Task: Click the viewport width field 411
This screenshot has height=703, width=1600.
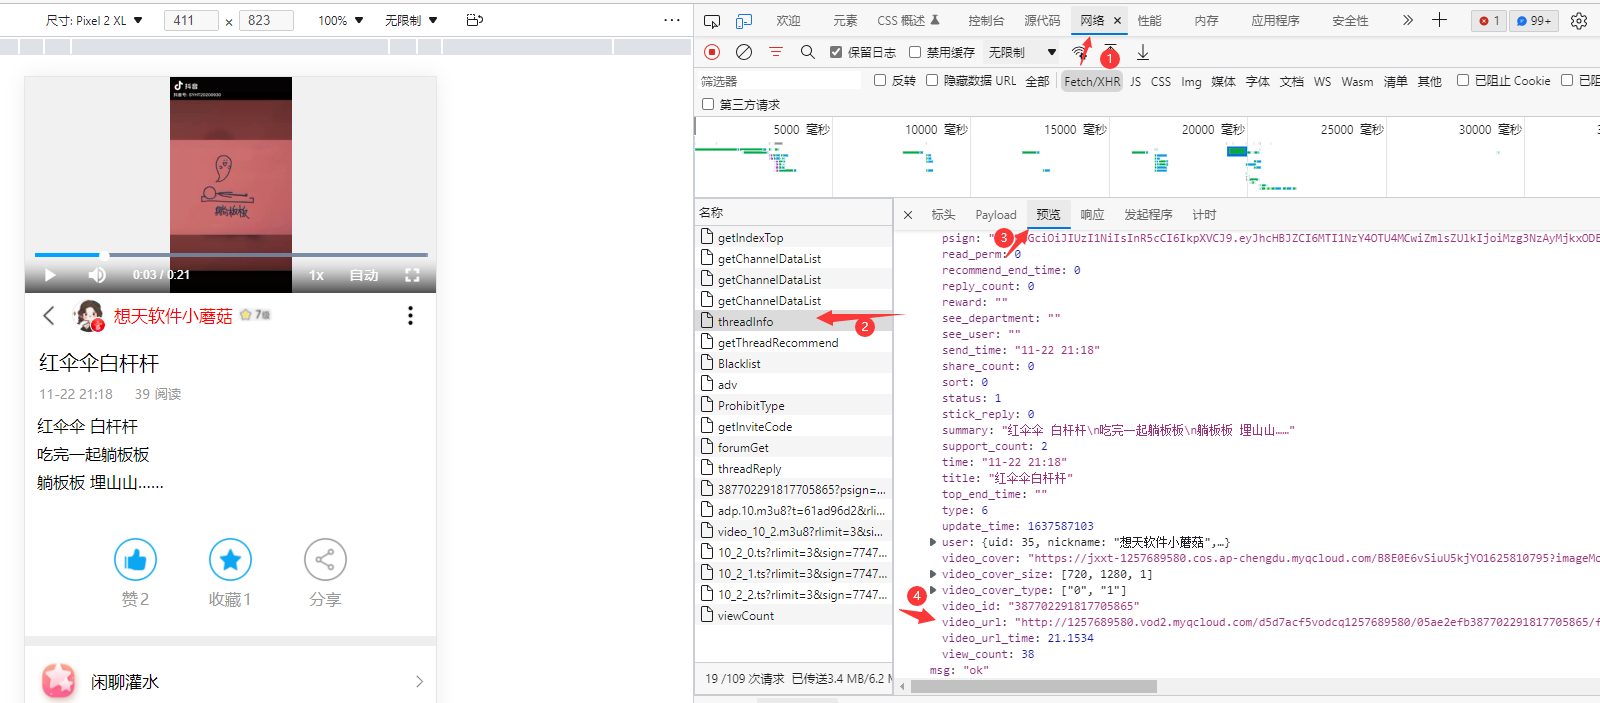Action: point(191,20)
